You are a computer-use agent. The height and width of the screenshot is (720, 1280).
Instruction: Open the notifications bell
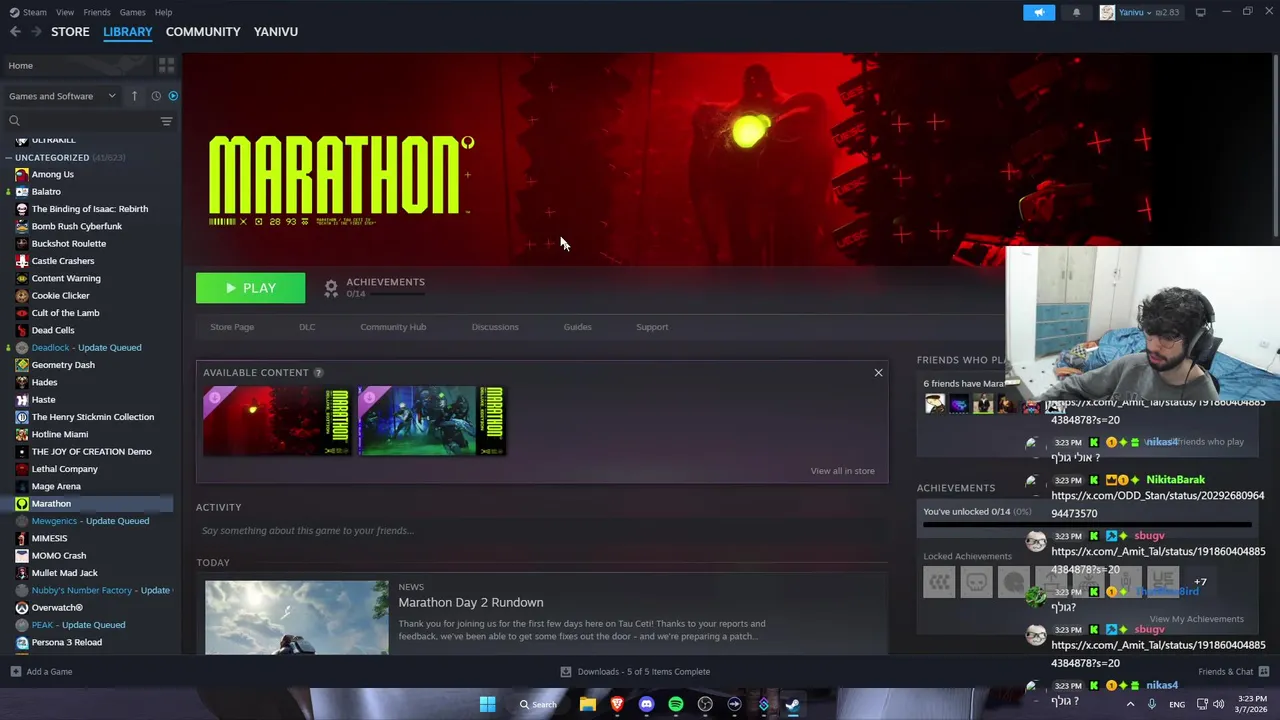1076,12
